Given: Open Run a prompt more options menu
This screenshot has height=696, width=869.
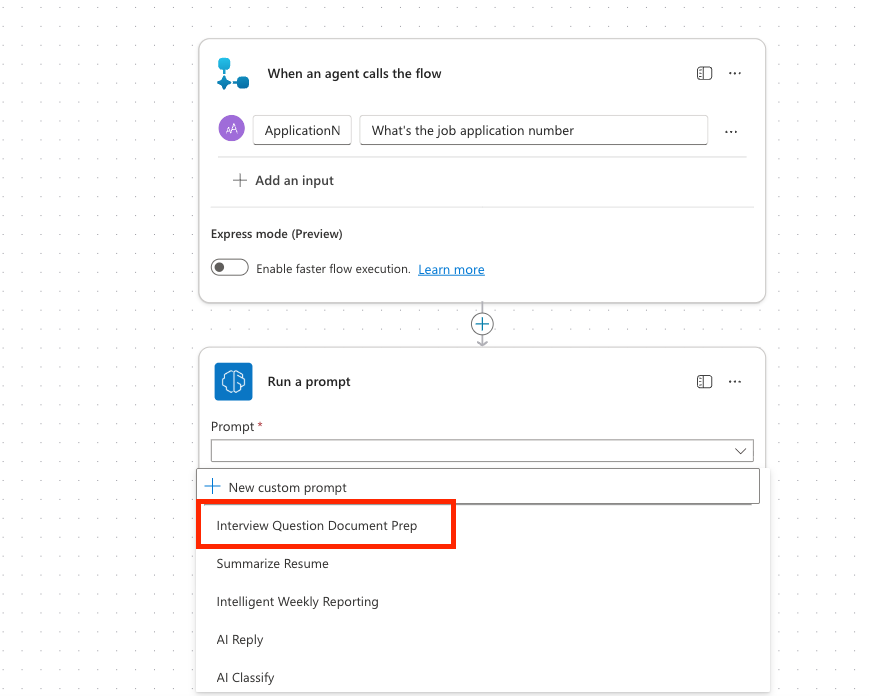Looking at the screenshot, I should [735, 382].
